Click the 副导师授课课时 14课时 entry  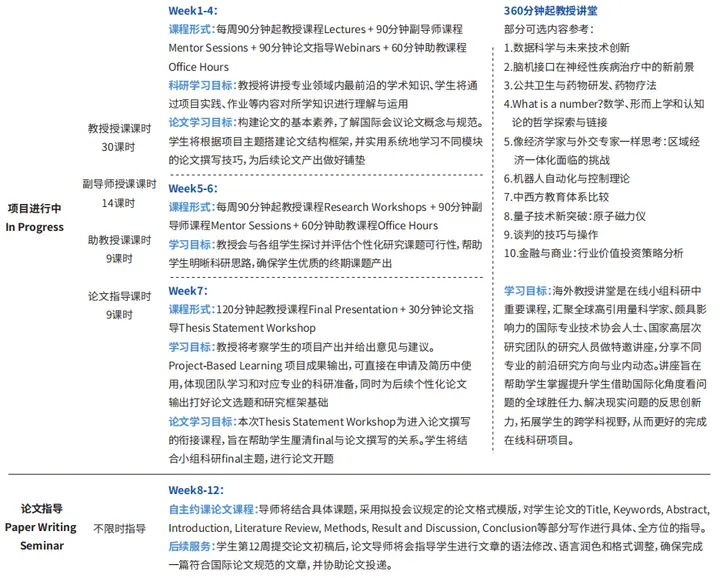118,193
